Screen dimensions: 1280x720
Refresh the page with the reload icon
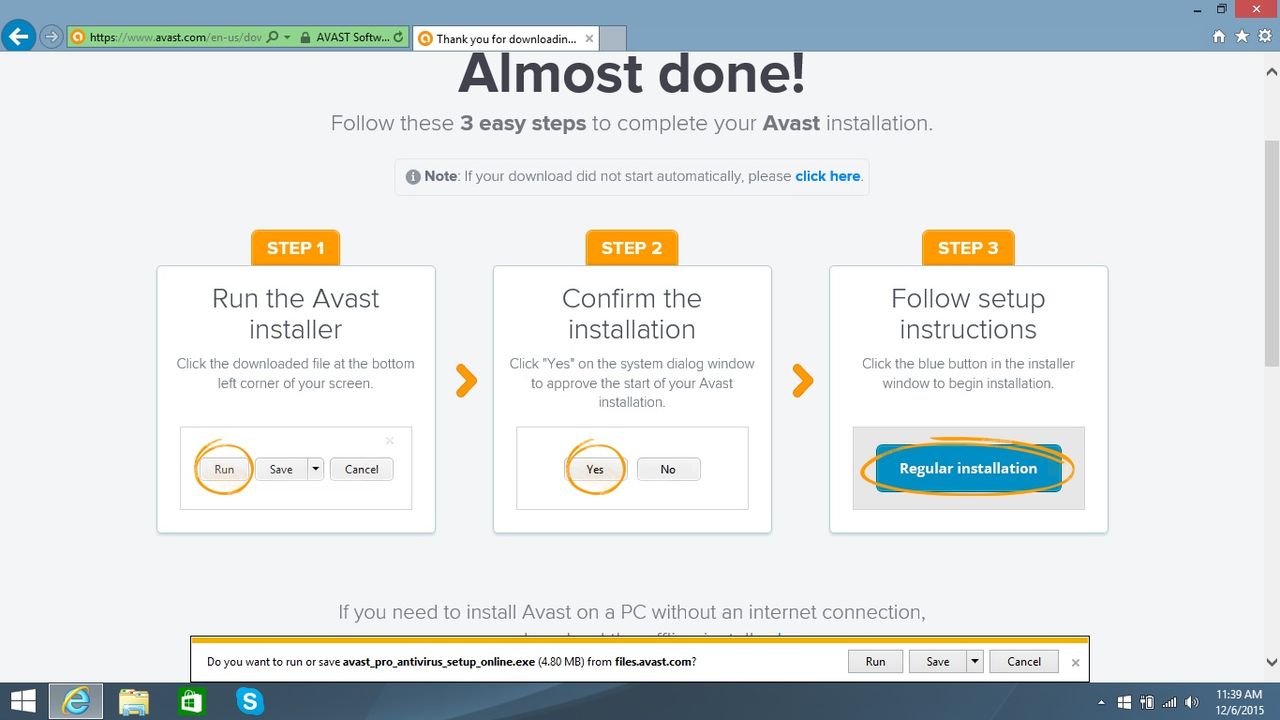(x=399, y=37)
